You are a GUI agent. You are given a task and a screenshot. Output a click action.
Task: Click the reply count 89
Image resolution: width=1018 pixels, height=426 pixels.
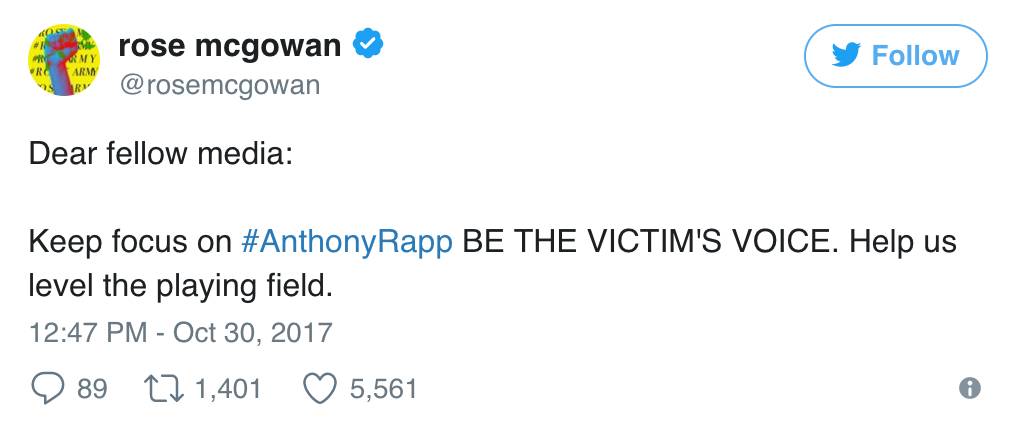92,388
